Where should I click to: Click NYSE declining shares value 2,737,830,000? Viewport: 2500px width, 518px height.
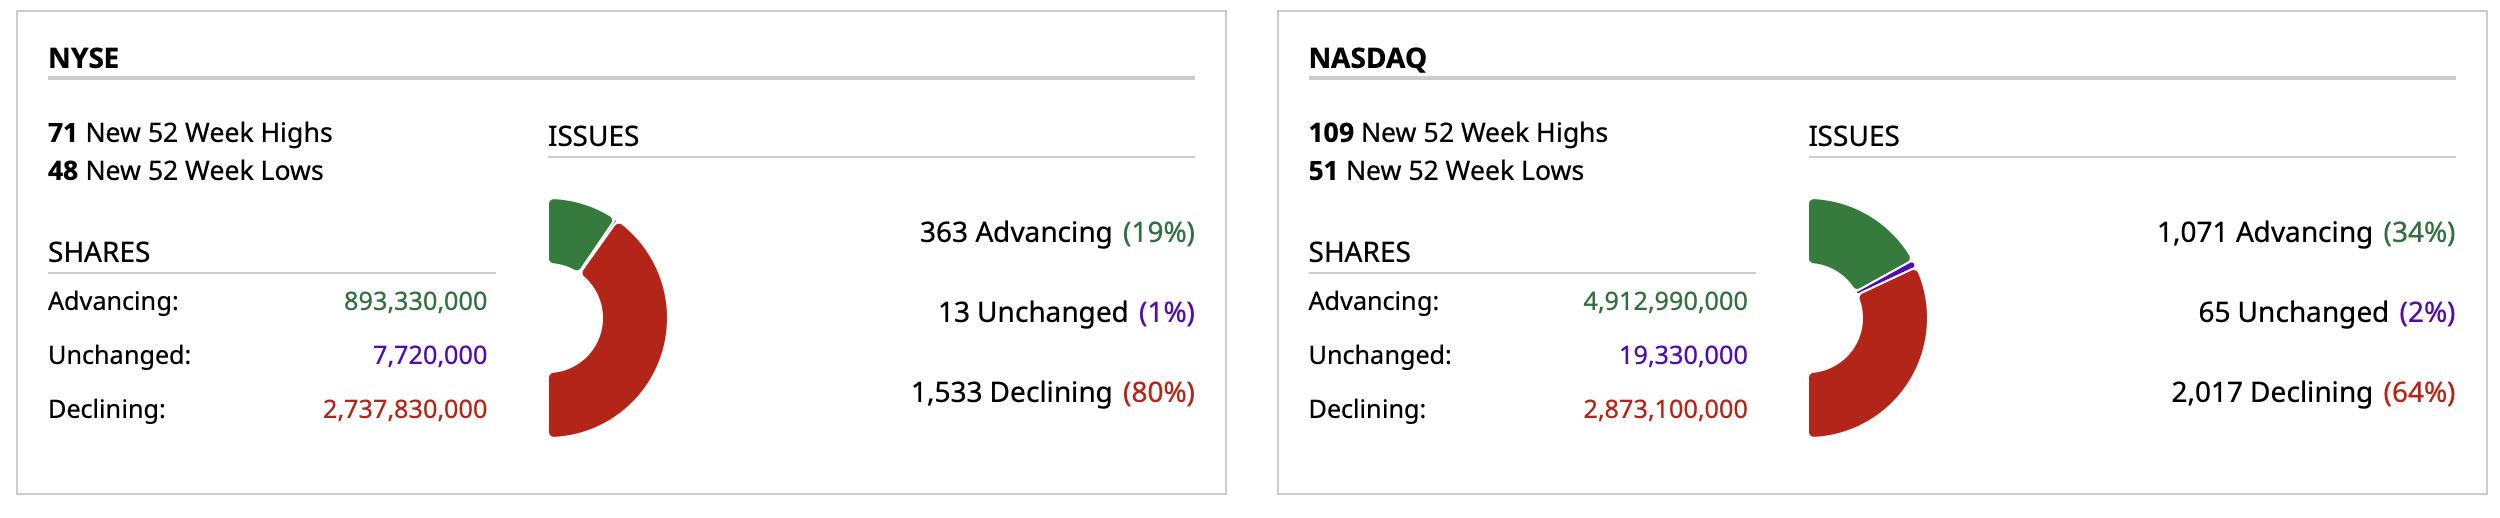[x=404, y=409]
